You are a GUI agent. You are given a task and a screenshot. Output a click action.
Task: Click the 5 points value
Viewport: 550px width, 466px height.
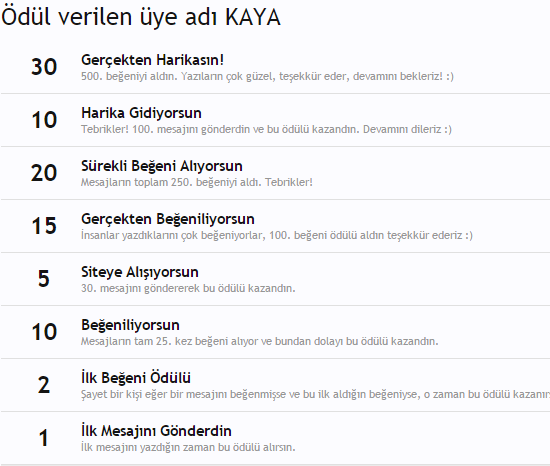(44, 278)
